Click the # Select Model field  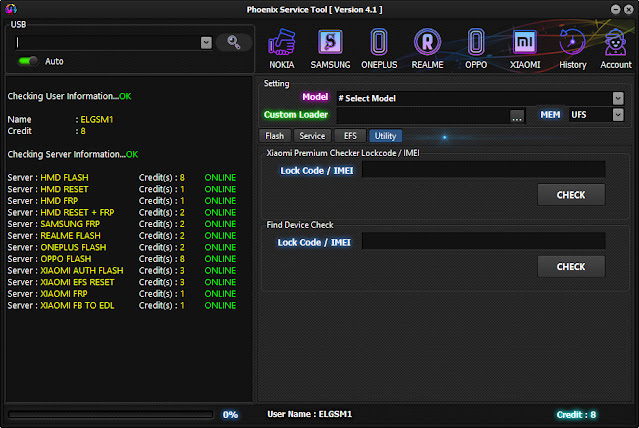tap(474, 98)
